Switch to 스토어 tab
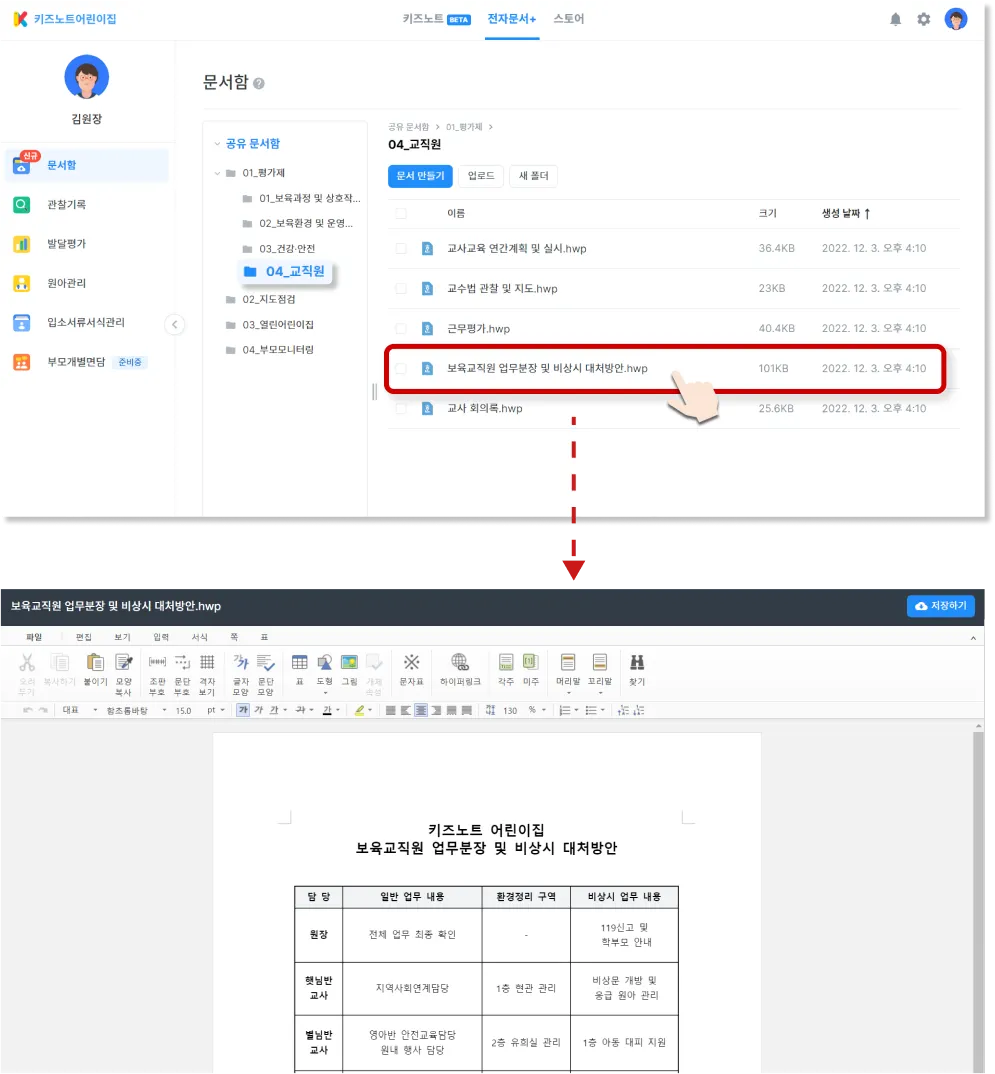 pyautogui.click(x=568, y=19)
